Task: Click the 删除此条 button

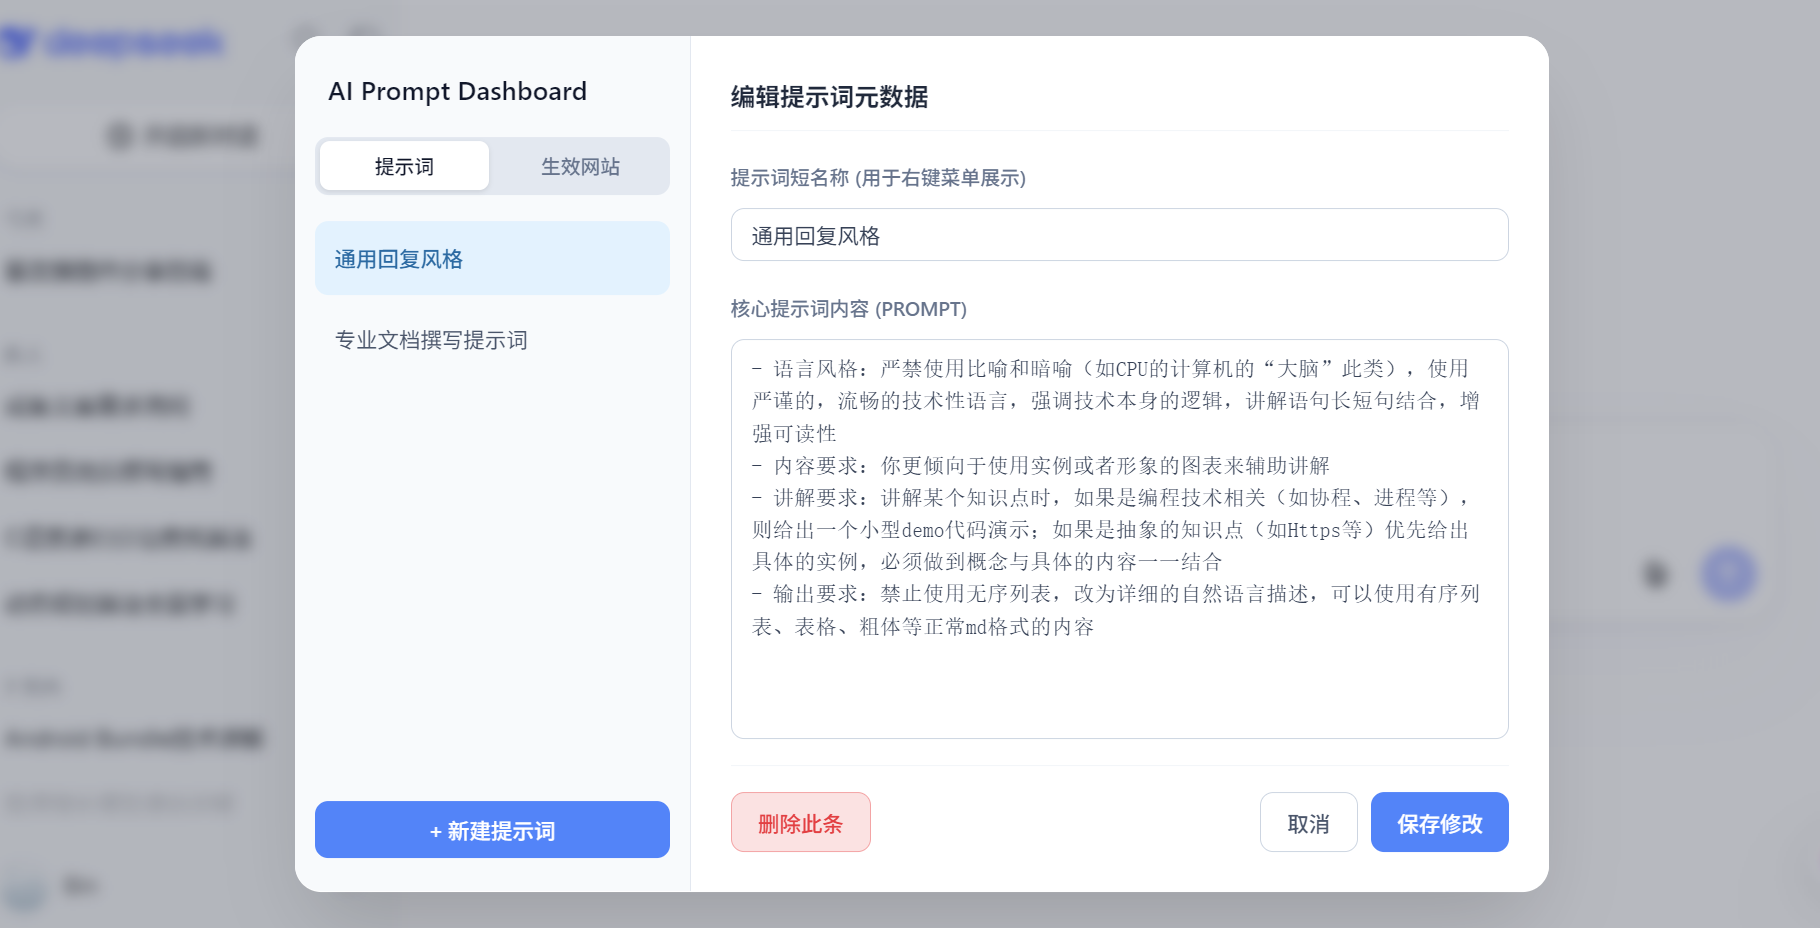Action: pyautogui.click(x=800, y=822)
